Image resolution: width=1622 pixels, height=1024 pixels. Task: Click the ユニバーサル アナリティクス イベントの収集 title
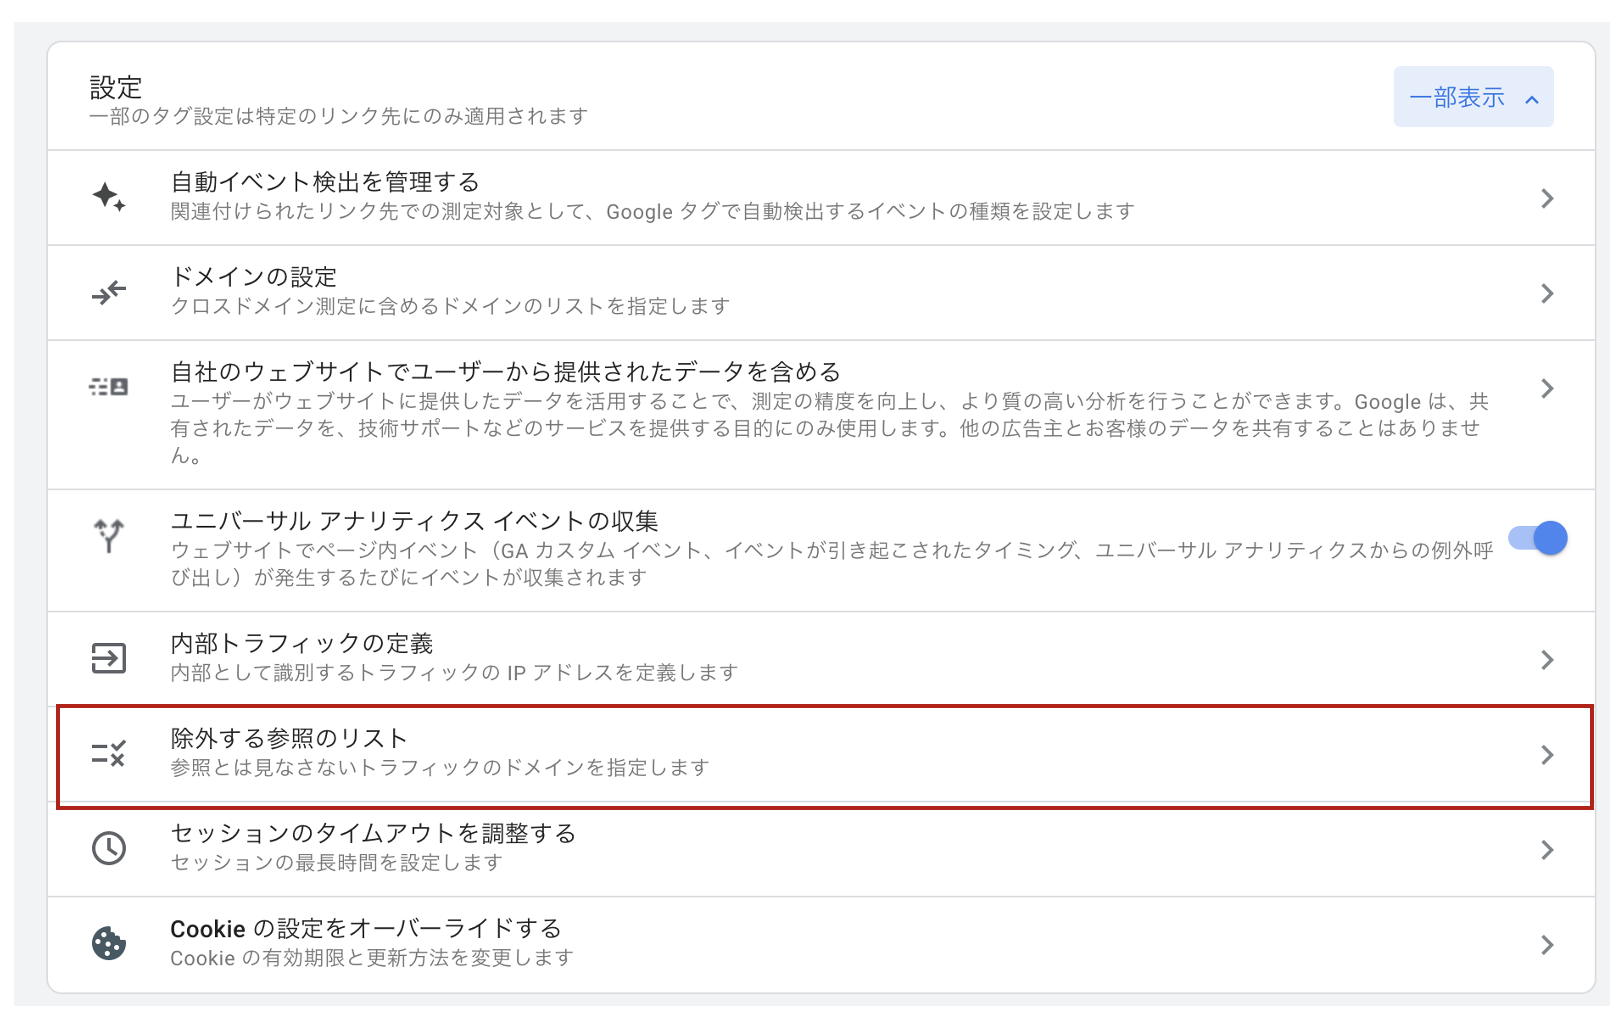pyautogui.click(x=414, y=521)
